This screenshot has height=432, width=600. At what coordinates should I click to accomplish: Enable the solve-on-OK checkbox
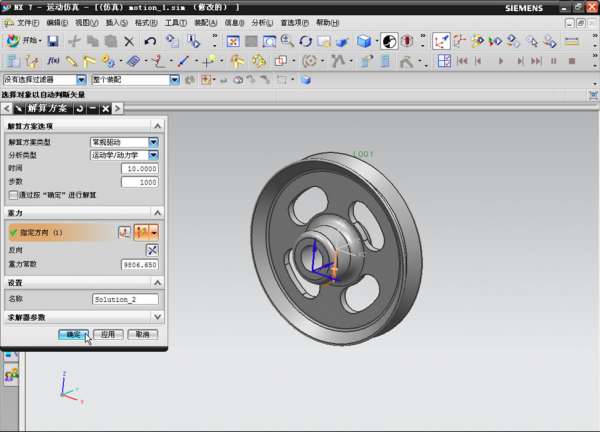coord(13,195)
